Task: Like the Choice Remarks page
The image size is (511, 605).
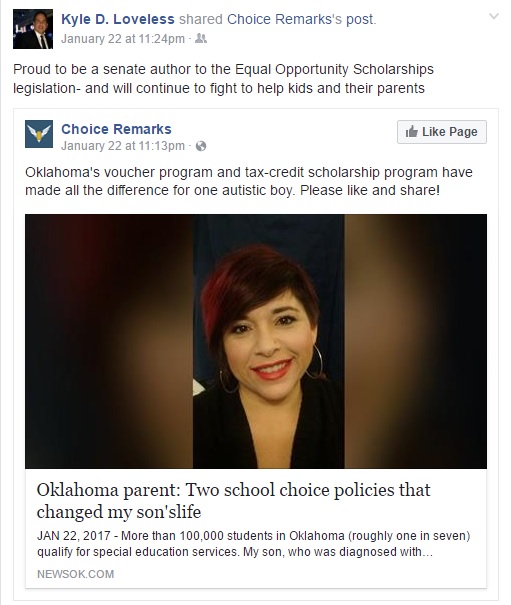Action: pyautogui.click(x=442, y=132)
